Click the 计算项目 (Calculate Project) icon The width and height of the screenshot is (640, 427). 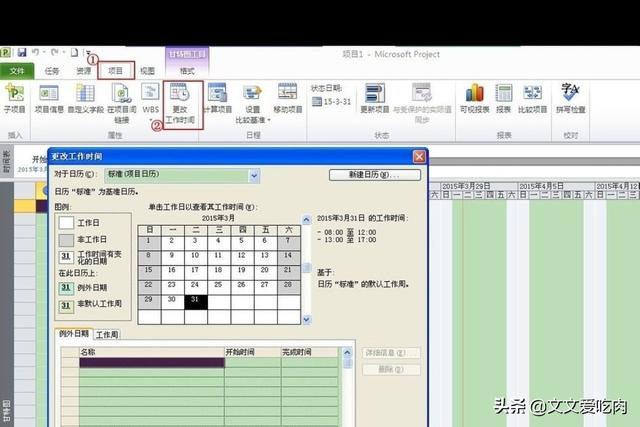[x=217, y=98]
